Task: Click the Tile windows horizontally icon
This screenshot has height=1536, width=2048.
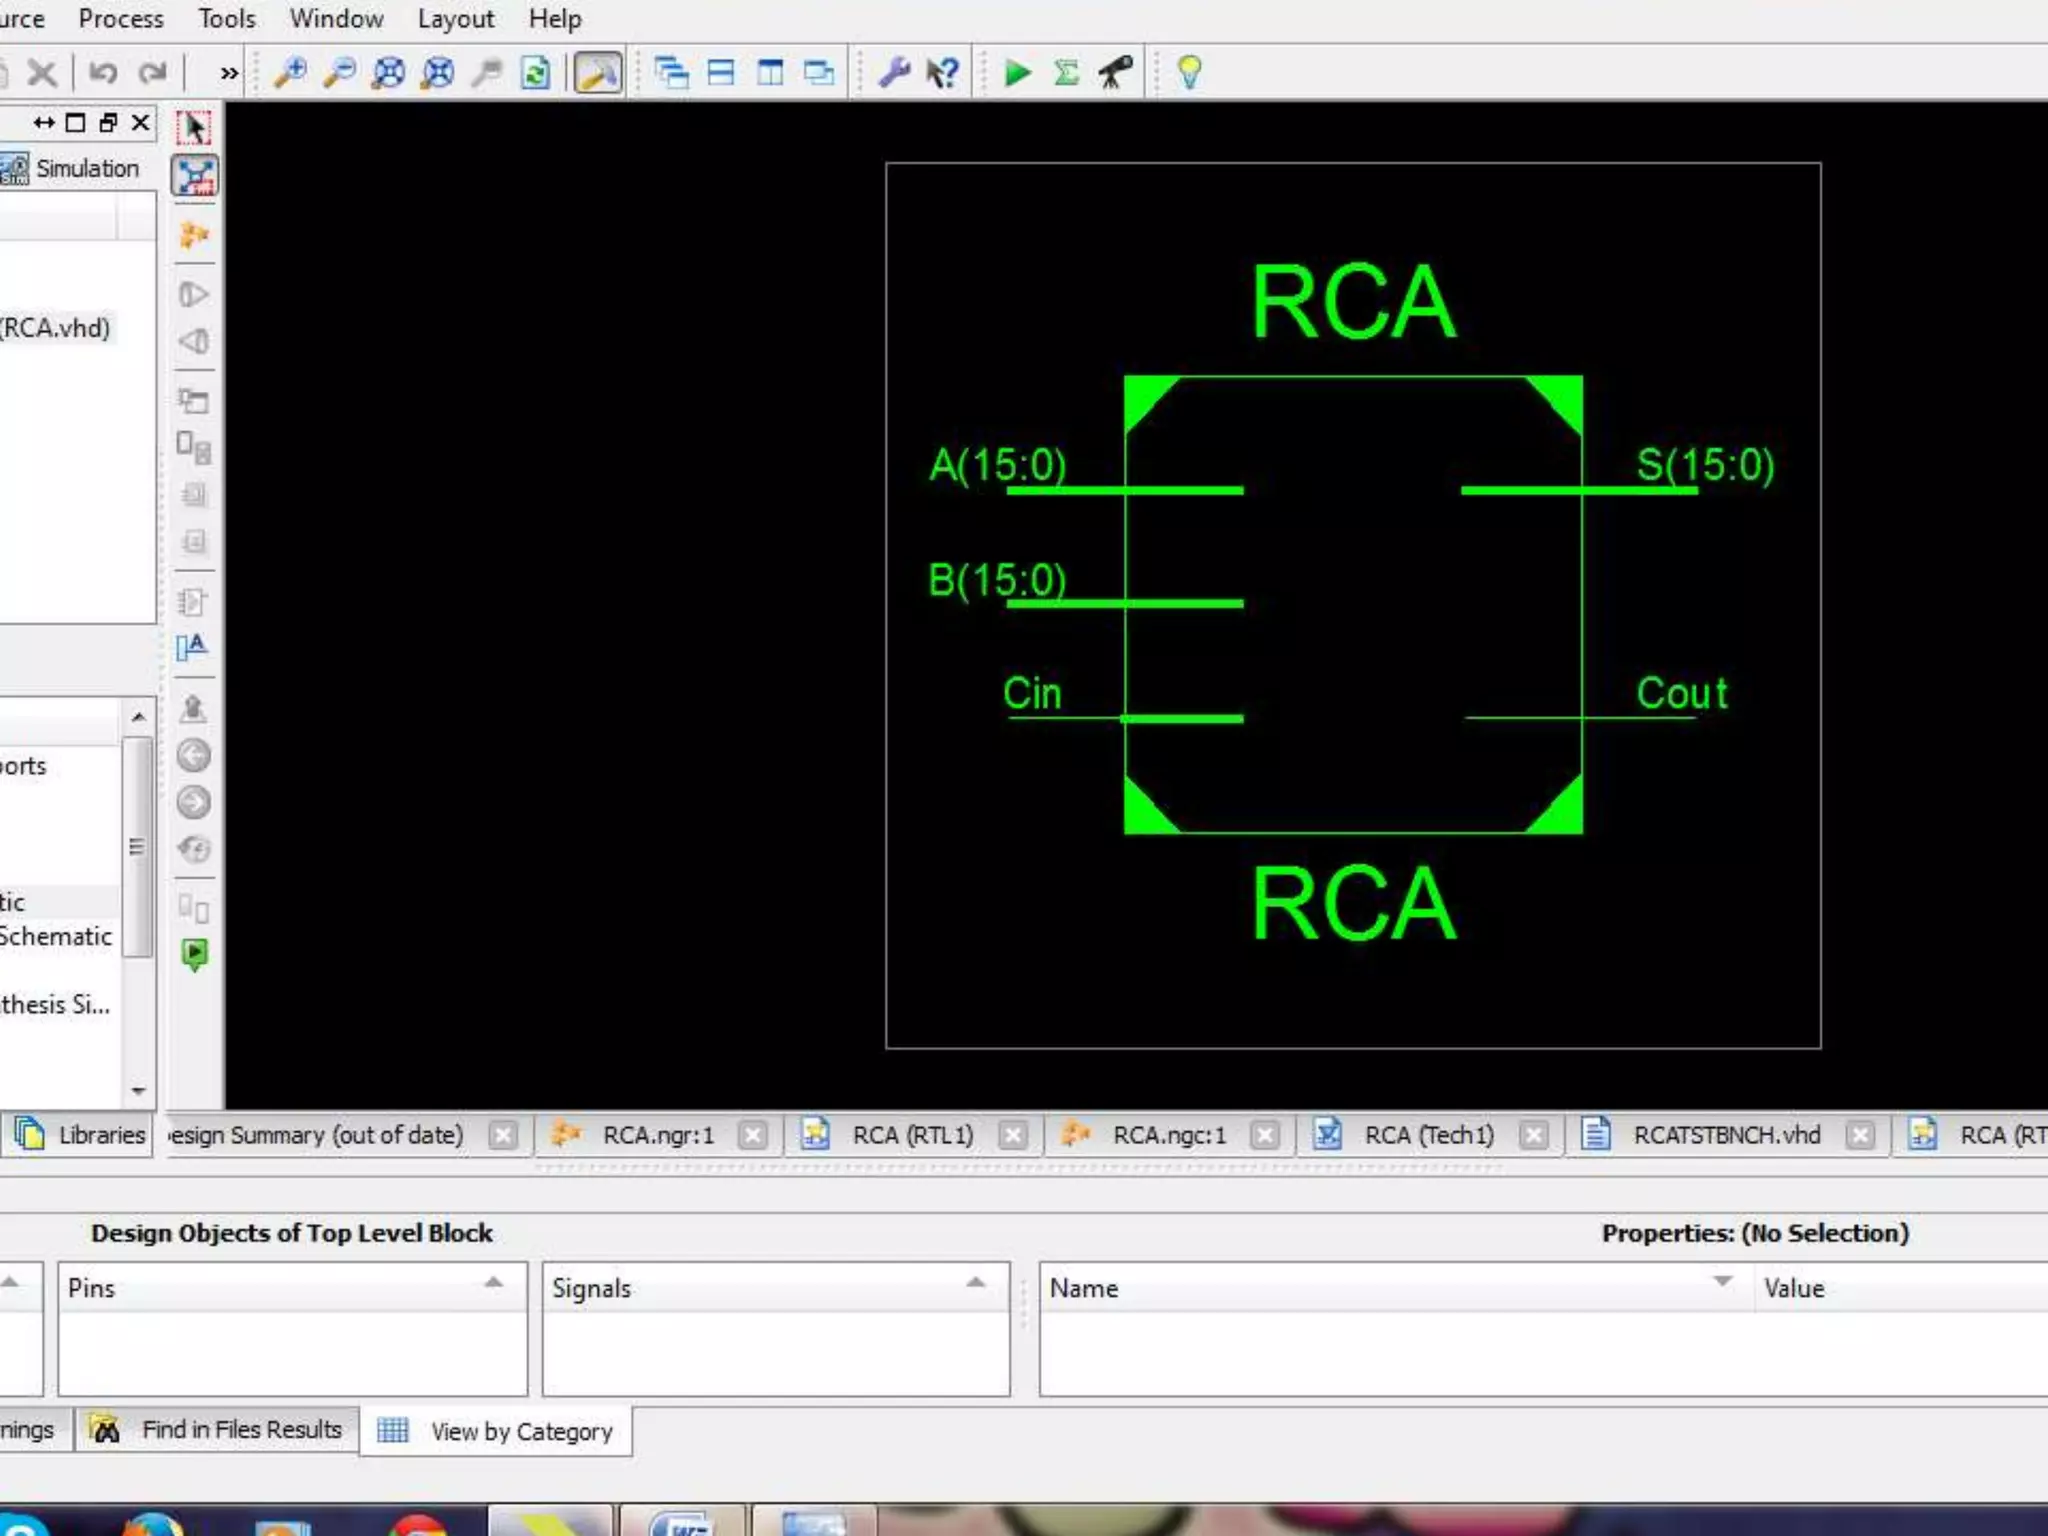Action: [721, 72]
